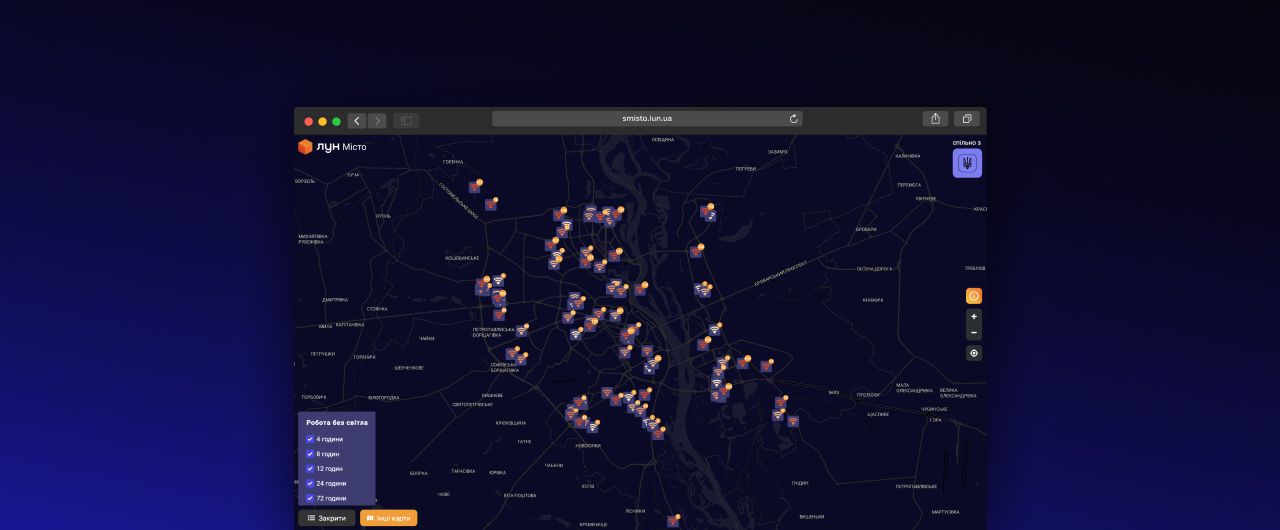Click the Ukrainian trident emblem badge
The height and width of the screenshot is (530, 1280).
[x=967, y=163]
